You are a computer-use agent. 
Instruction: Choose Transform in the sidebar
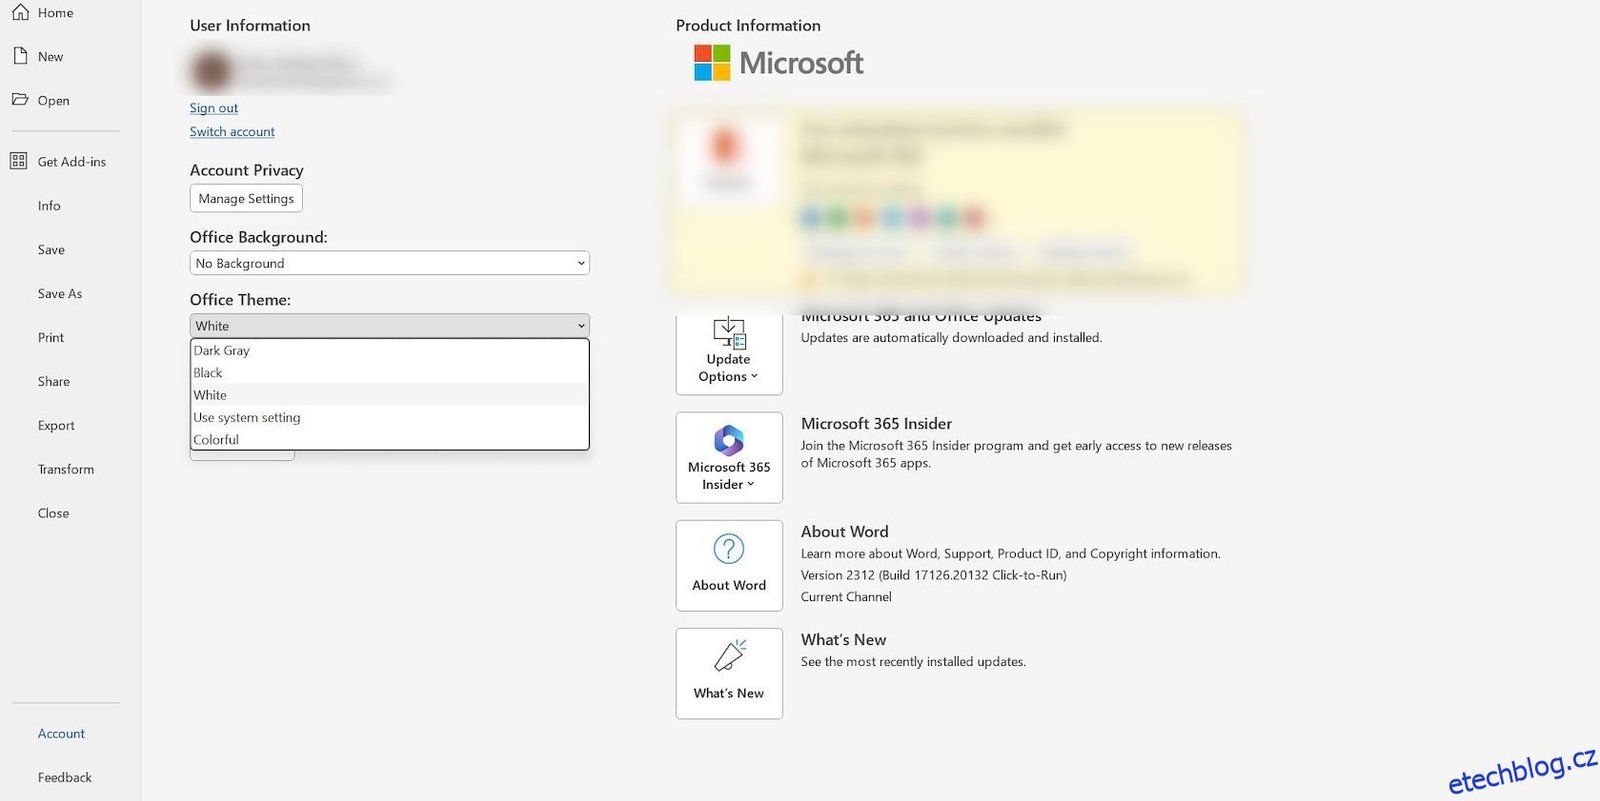pos(66,470)
